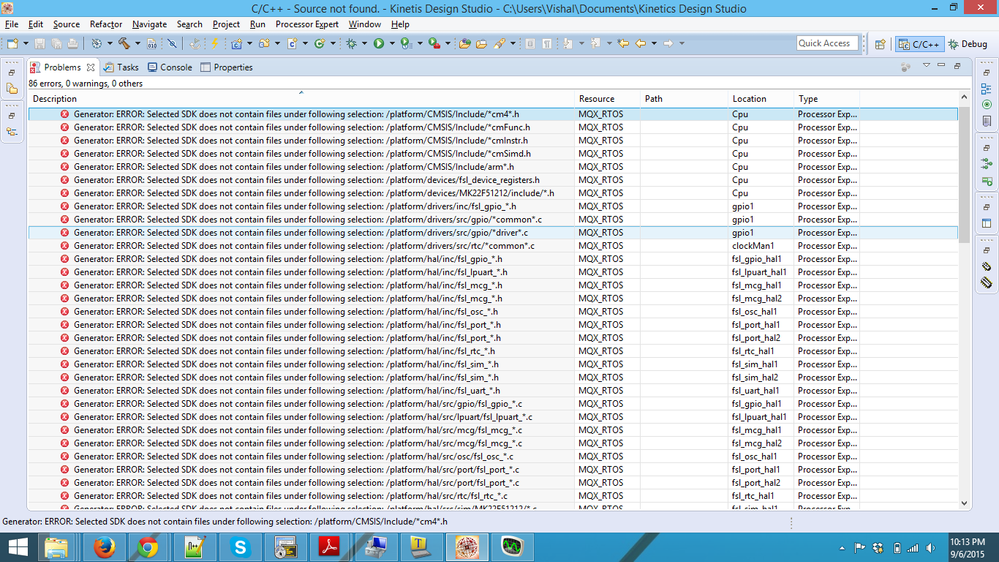Click the Open Type folder icon
The width and height of the screenshot is (999, 562).
tap(464, 43)
